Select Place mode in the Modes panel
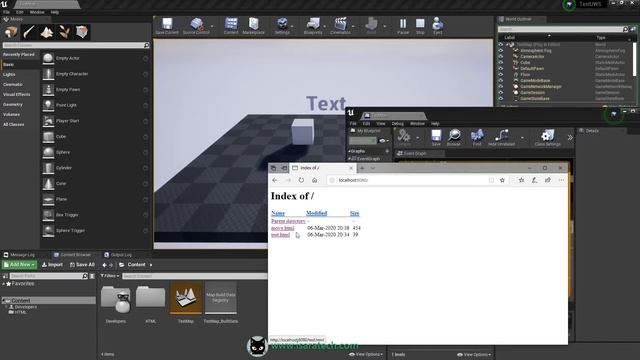Image resolution: width=640 pixels, height=360 pixels. pyautogui.click(x=11, y=32)
